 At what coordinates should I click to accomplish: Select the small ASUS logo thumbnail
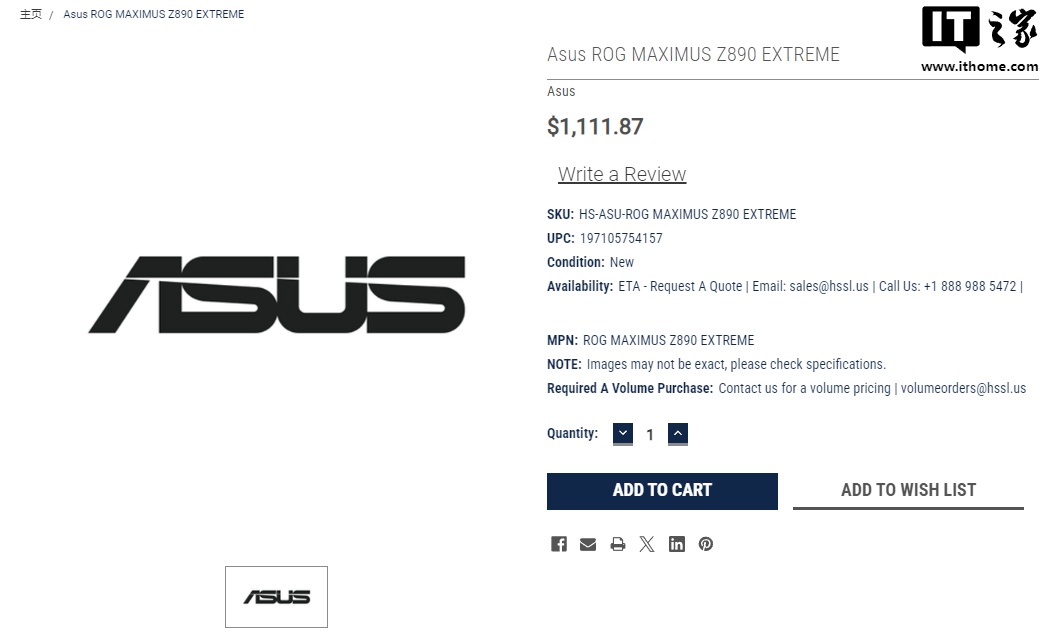(x=276, y=597)
